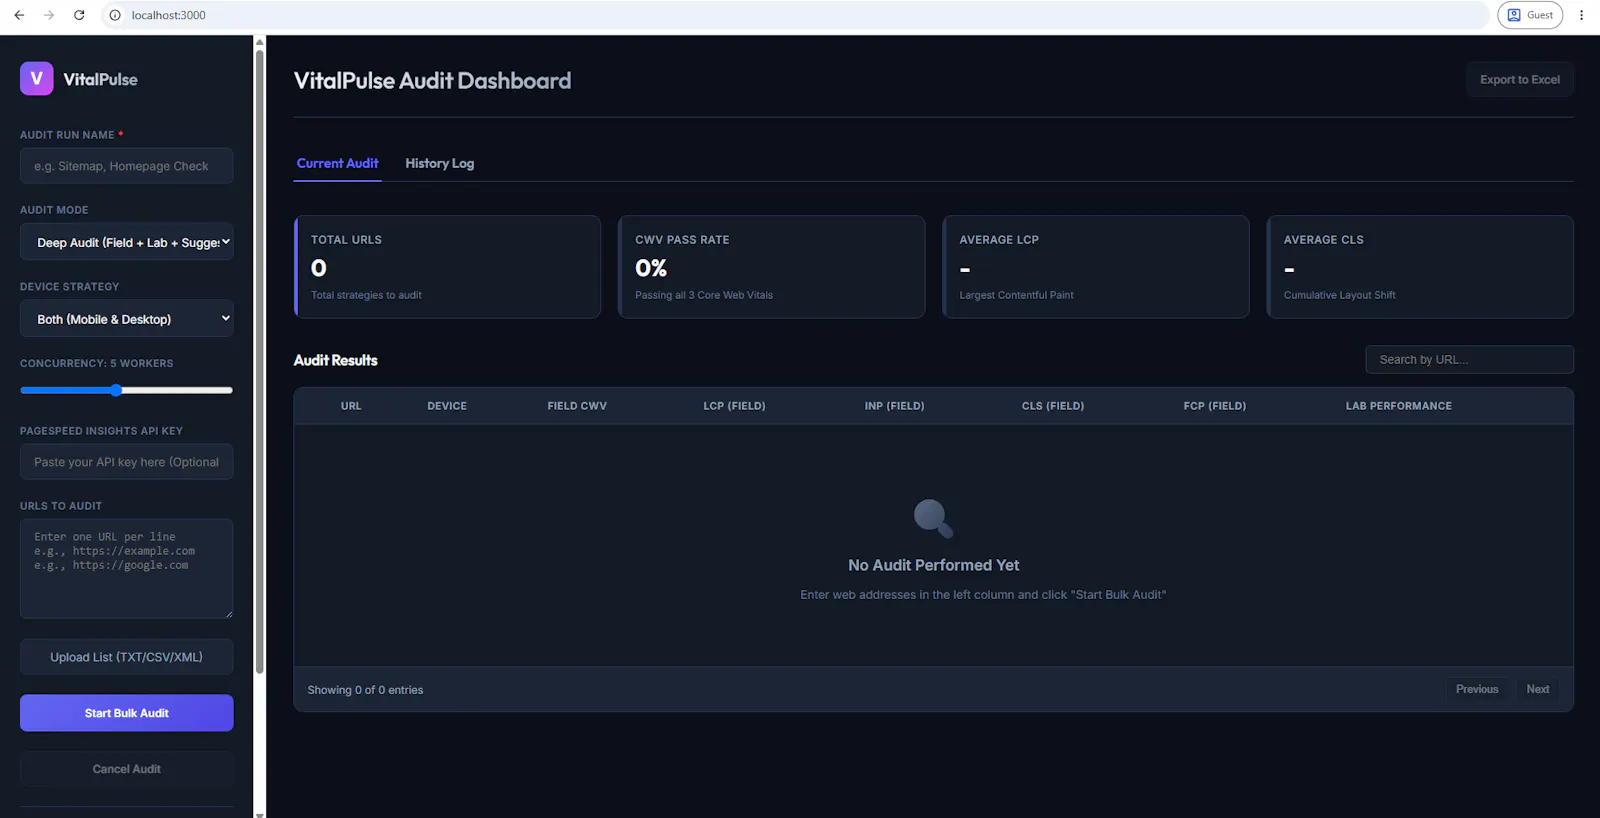
Task: Click Upload List (TXT/CSV/XML) button
Action: (127, 657)
